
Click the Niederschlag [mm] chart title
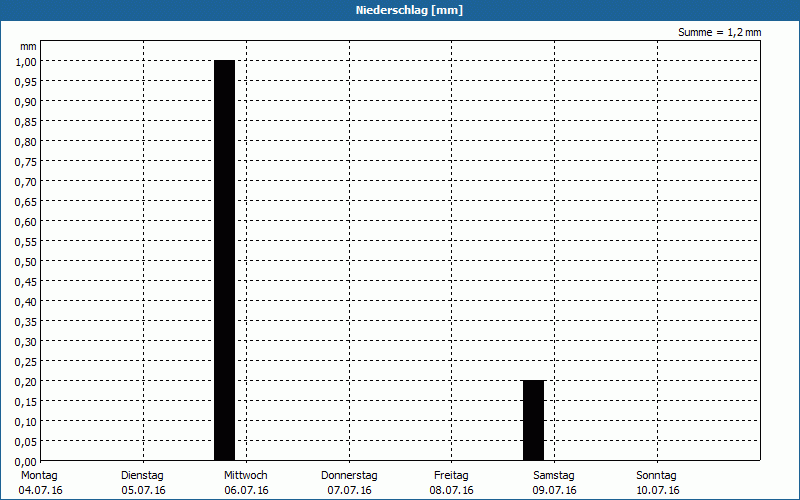(409, 10)
